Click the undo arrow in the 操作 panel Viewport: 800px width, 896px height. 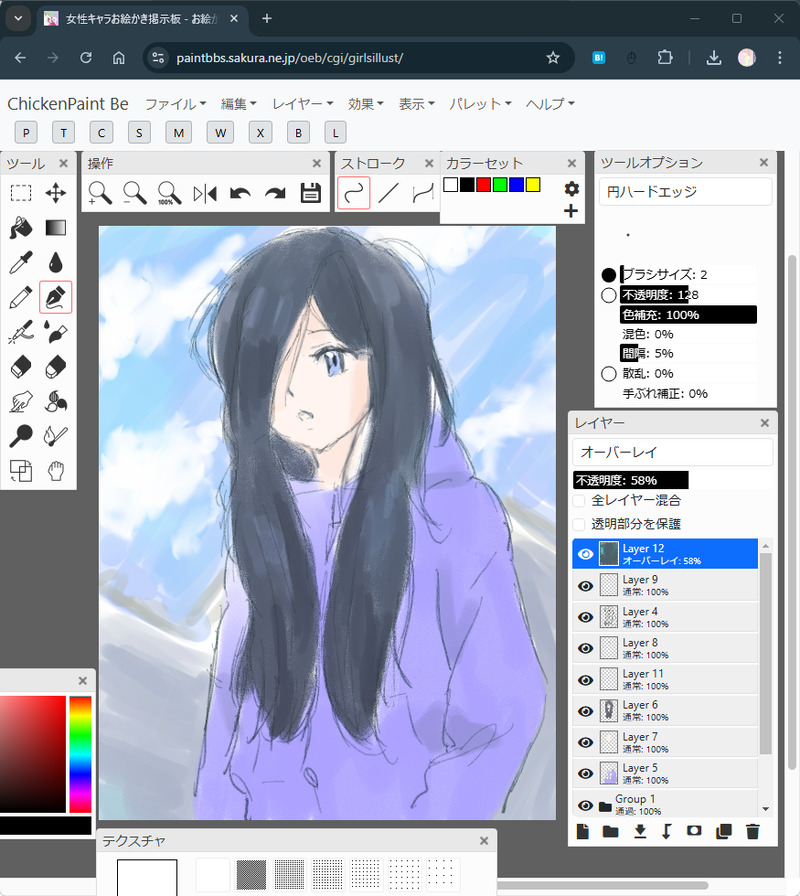[240, 193]
